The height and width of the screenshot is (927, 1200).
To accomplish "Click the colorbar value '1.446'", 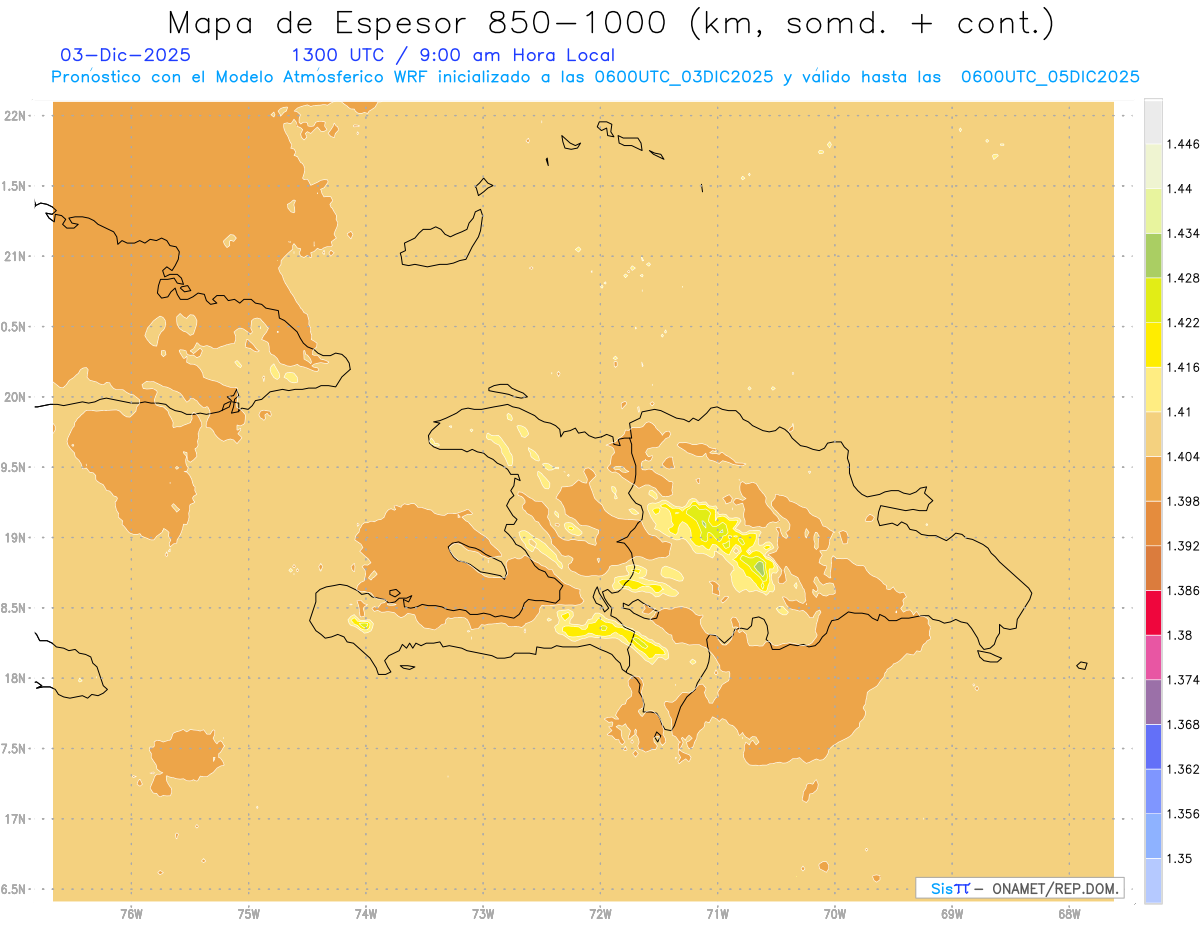I will 1185,144.
